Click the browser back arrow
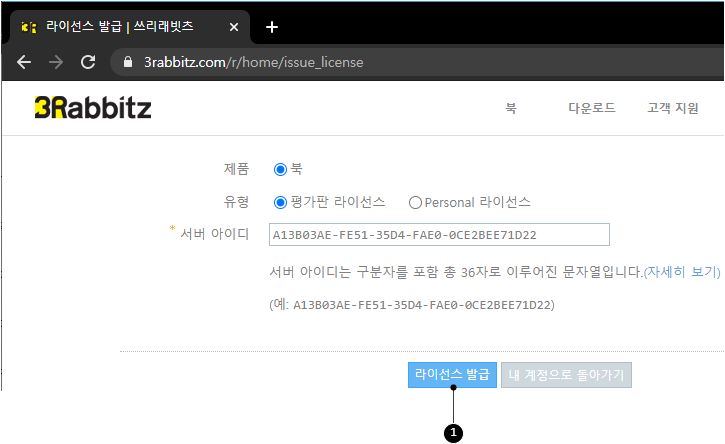Screen dimensions: 725x444 point(24,62)
